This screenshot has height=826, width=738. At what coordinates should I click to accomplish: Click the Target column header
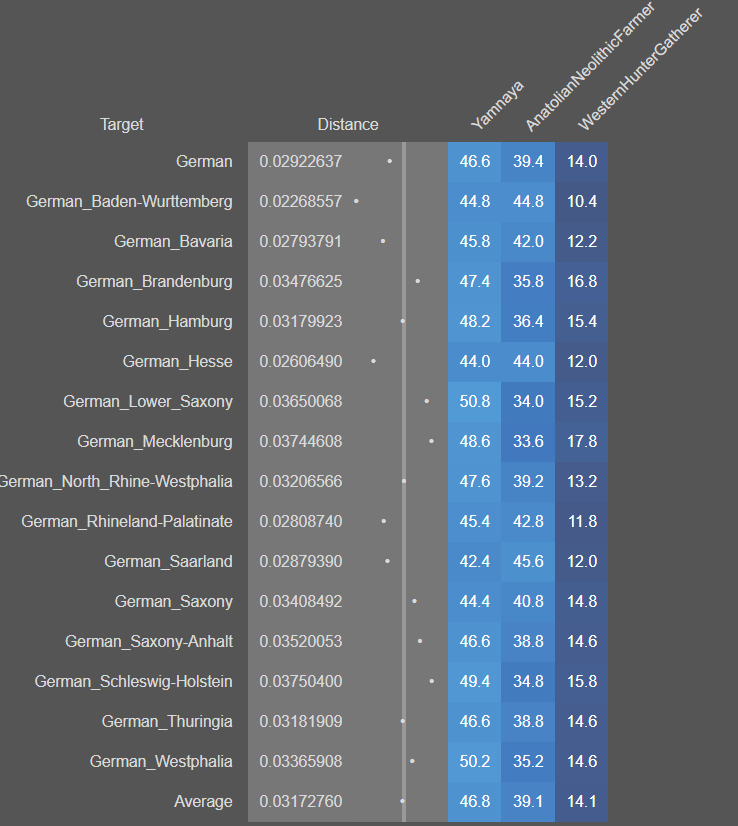[x=122, y=124]
